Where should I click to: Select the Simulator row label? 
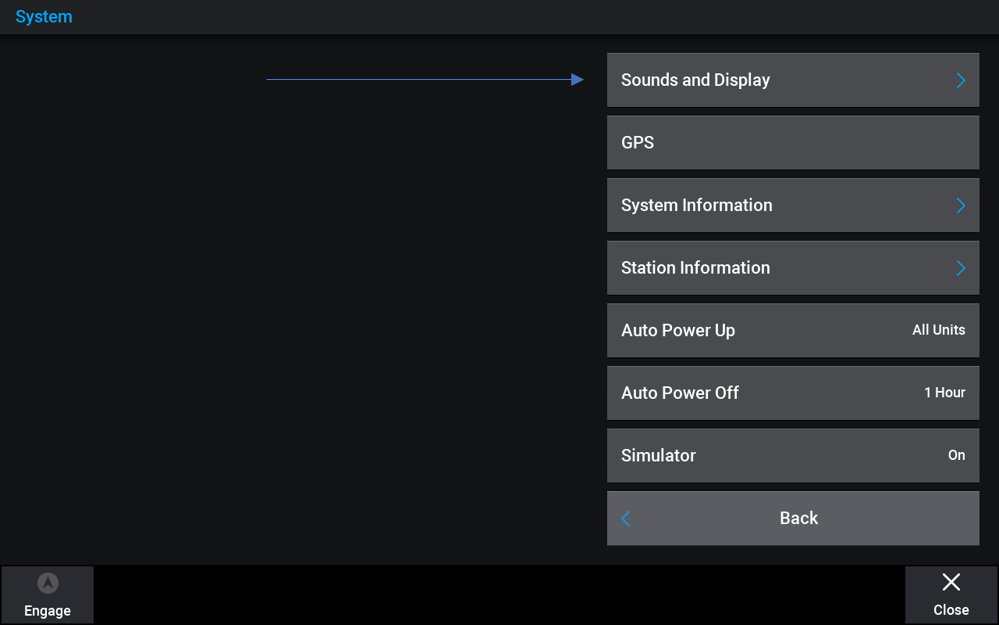pos(658,456)
